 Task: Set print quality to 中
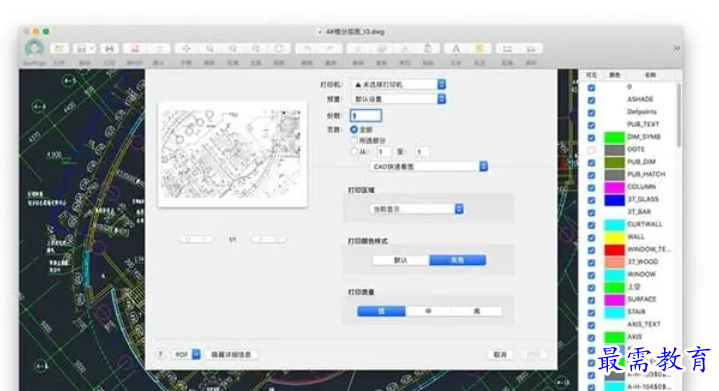coord(428,311)
